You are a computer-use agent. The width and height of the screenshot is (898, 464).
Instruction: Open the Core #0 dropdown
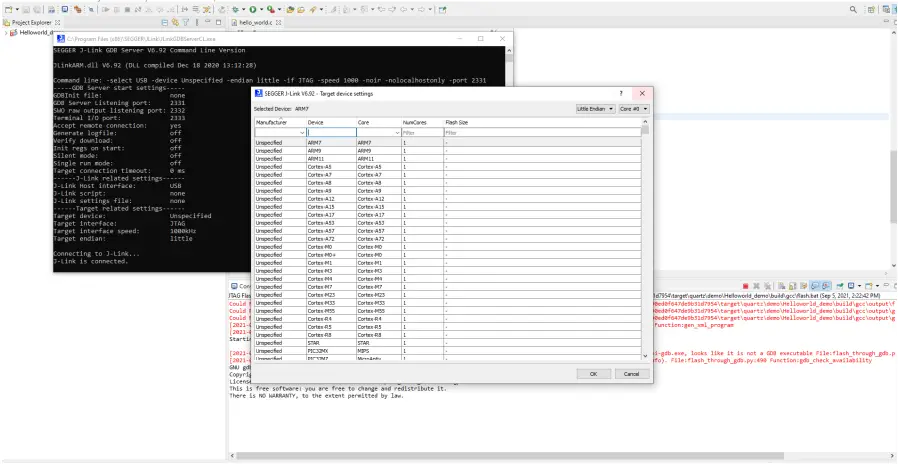(634, 108)
